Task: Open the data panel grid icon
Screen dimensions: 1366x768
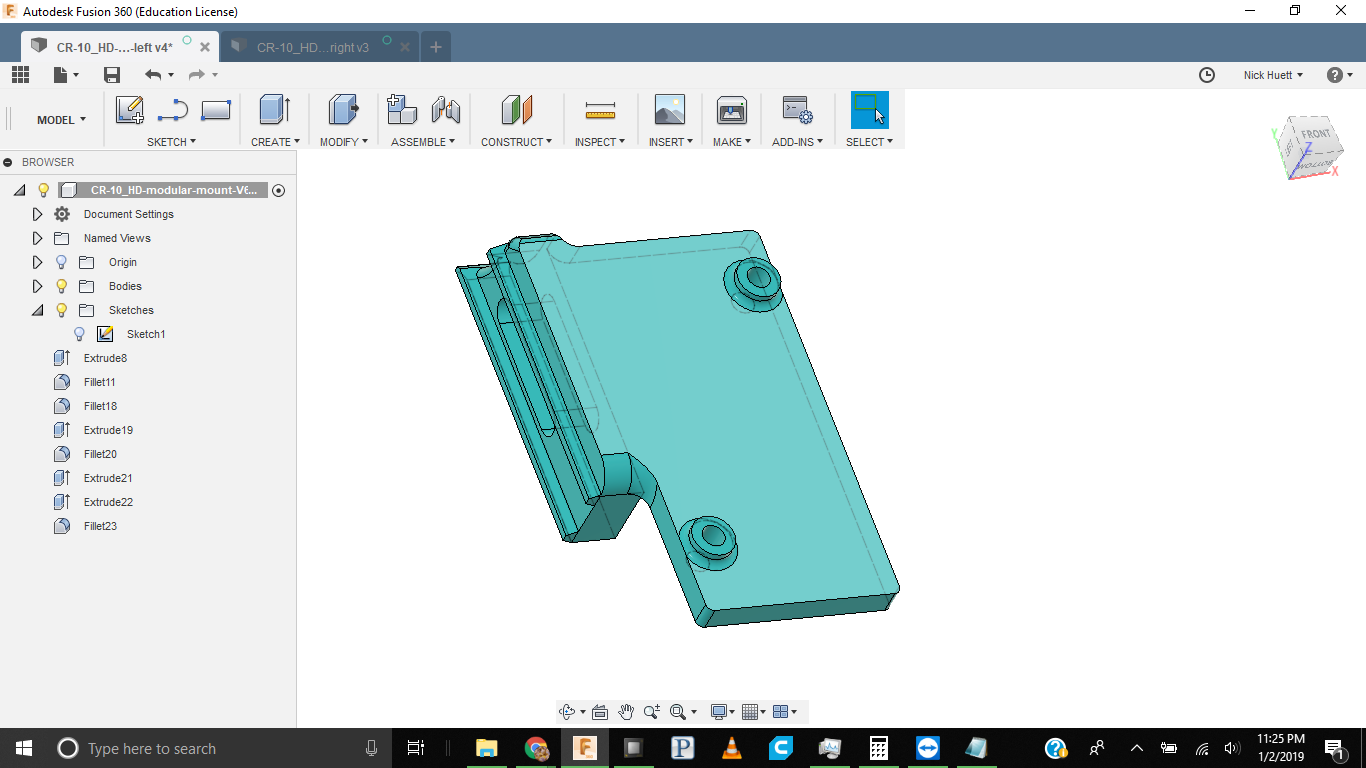Action: point(21,75)
